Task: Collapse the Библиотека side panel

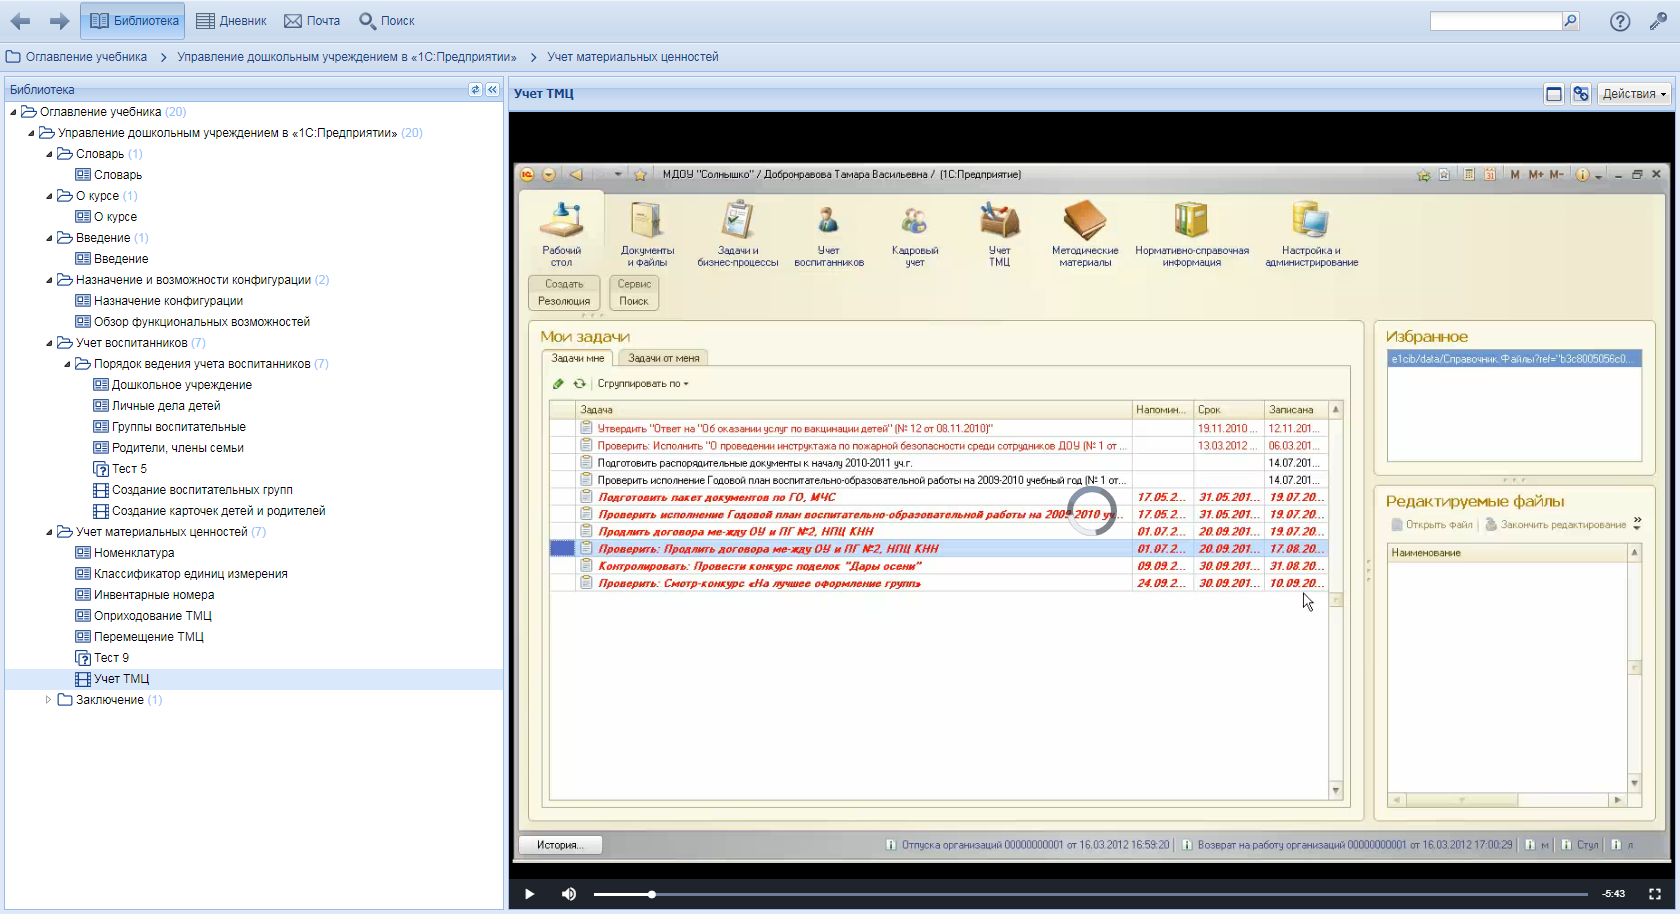Action: click(x=492, y=90)
